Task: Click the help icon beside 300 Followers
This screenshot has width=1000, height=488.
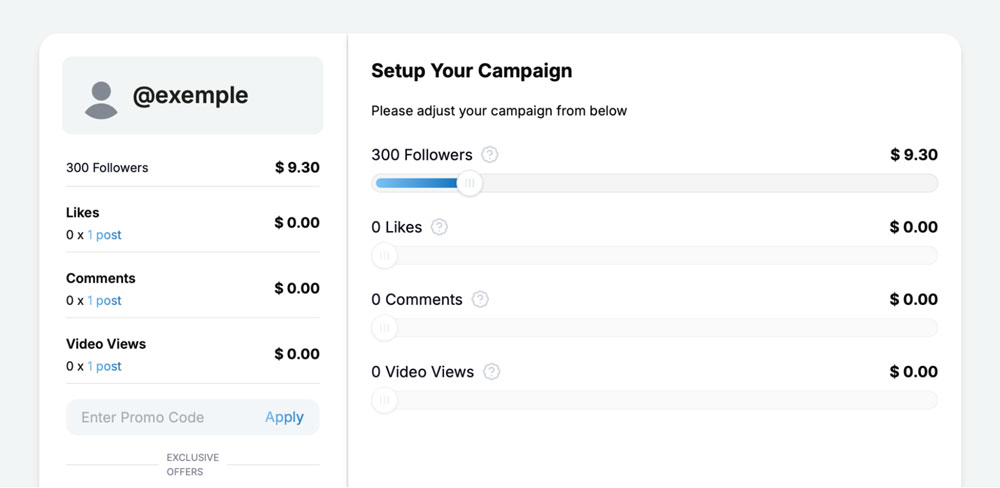Action: (x=489, y=155)
